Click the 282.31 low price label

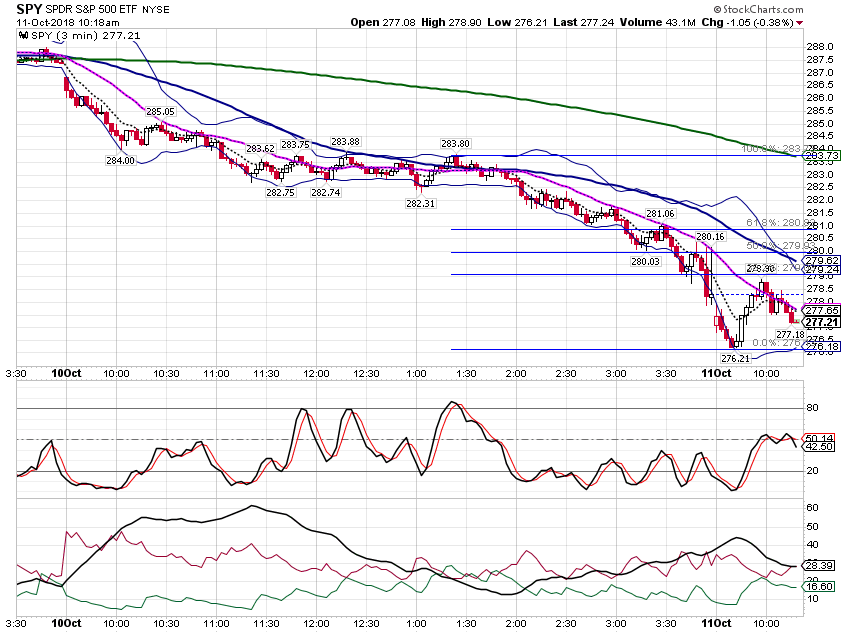(421, 204)
